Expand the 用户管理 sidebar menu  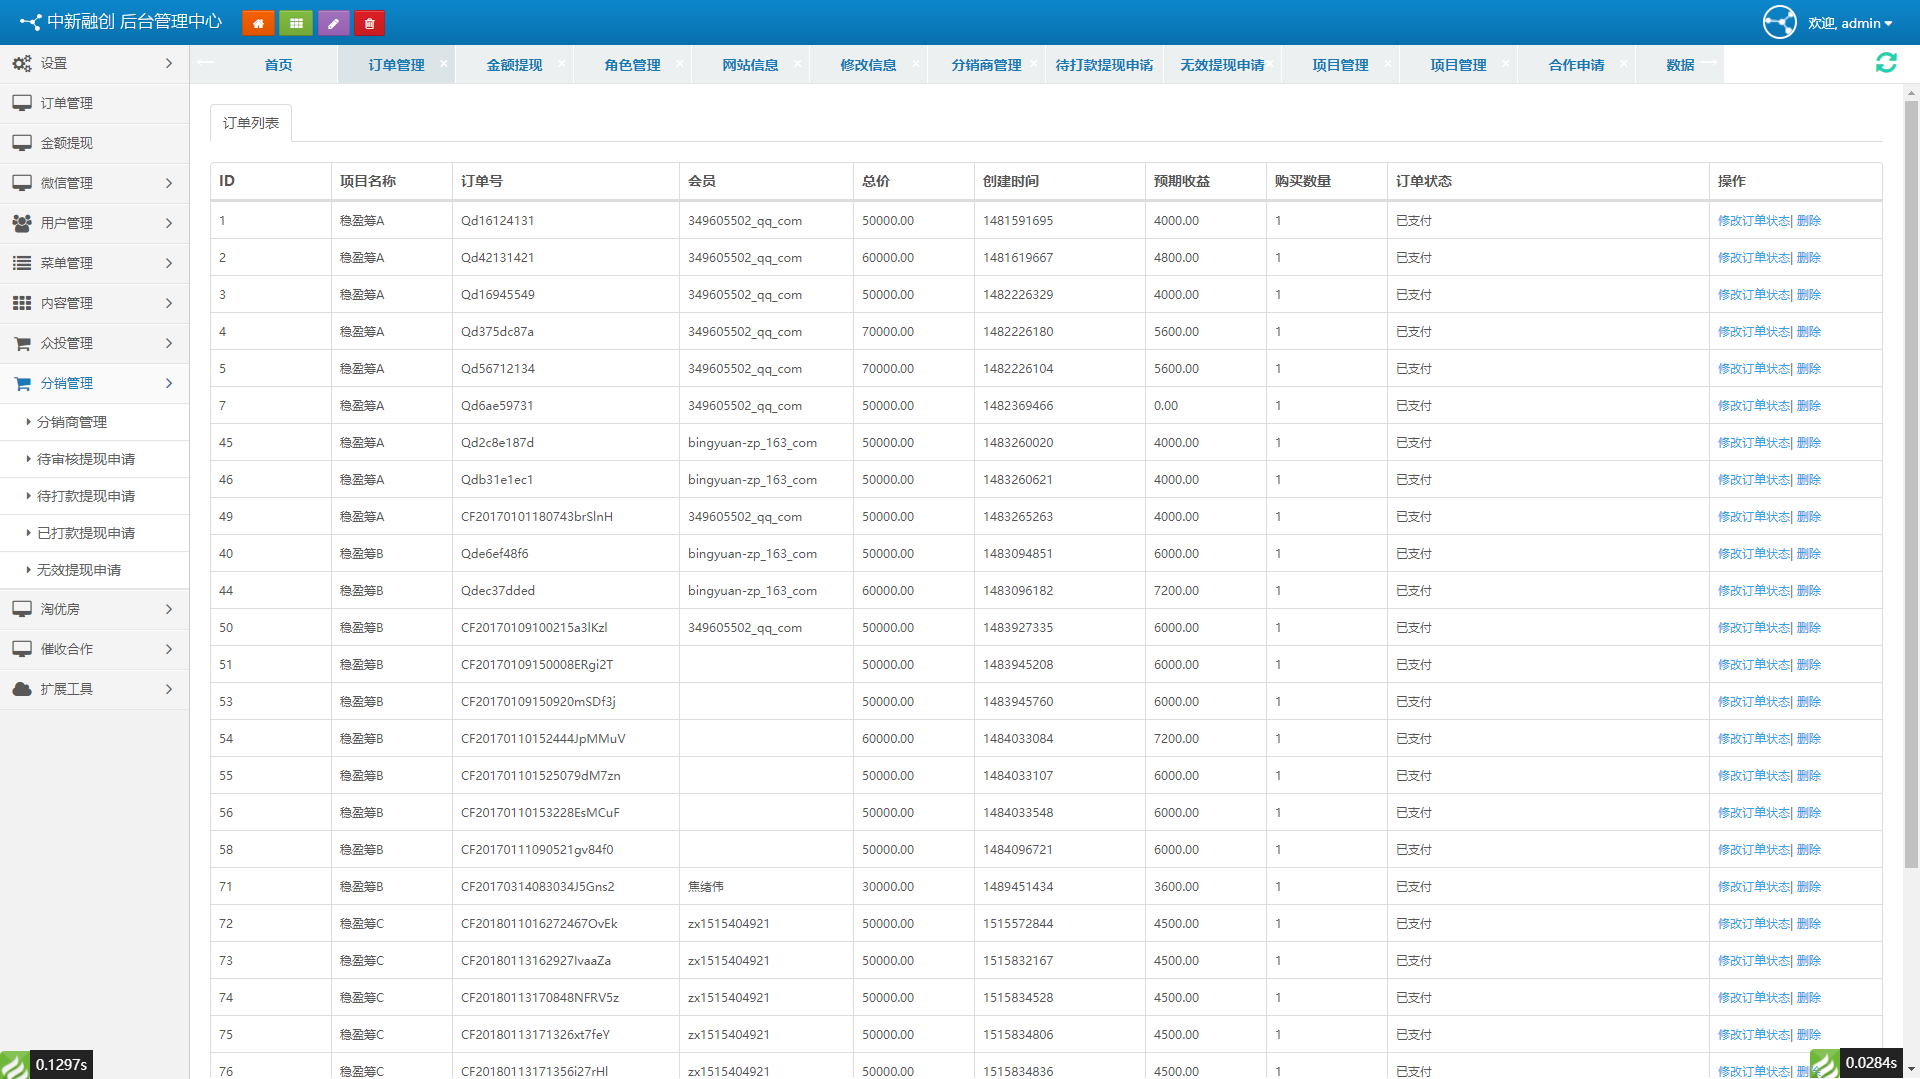[x=94, y=223]
